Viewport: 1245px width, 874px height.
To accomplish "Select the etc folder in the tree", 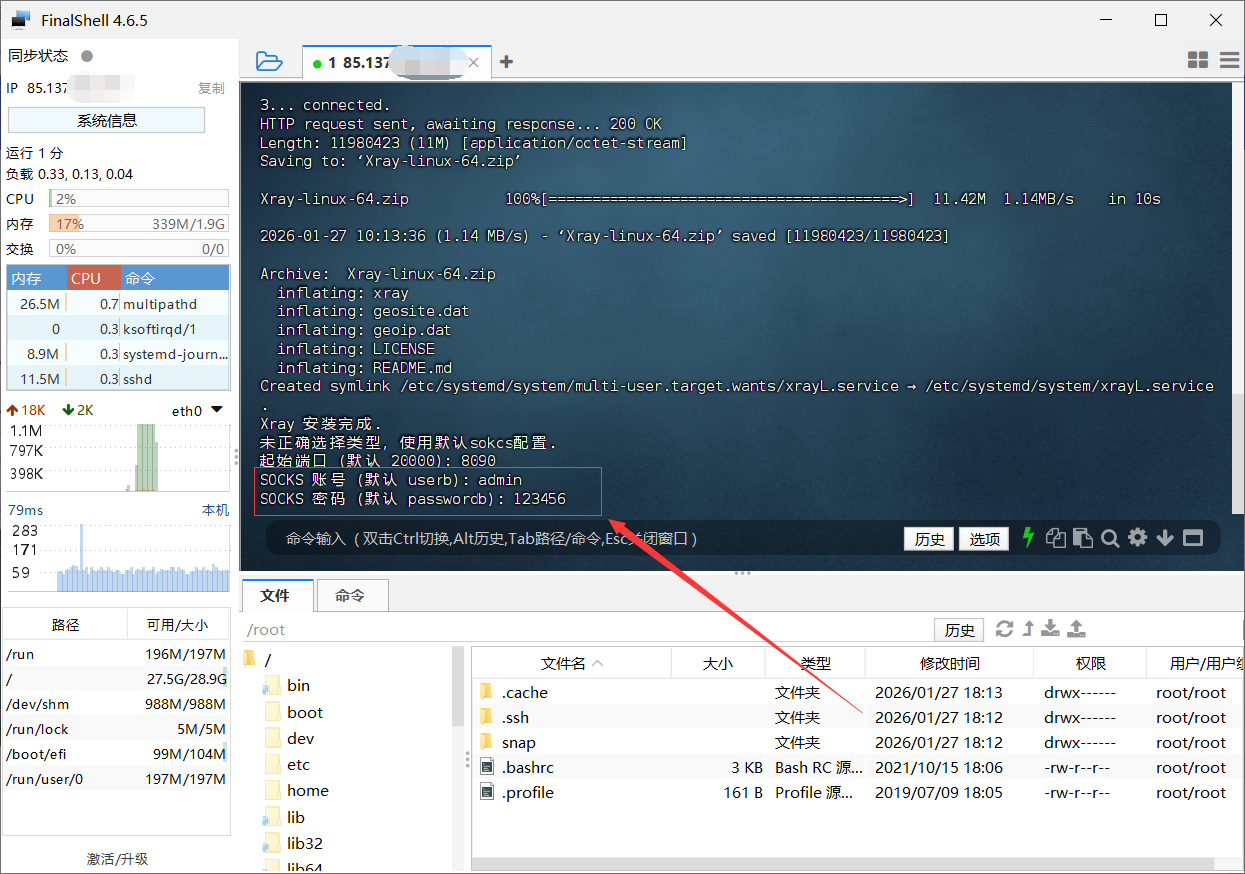I will 298,765.
